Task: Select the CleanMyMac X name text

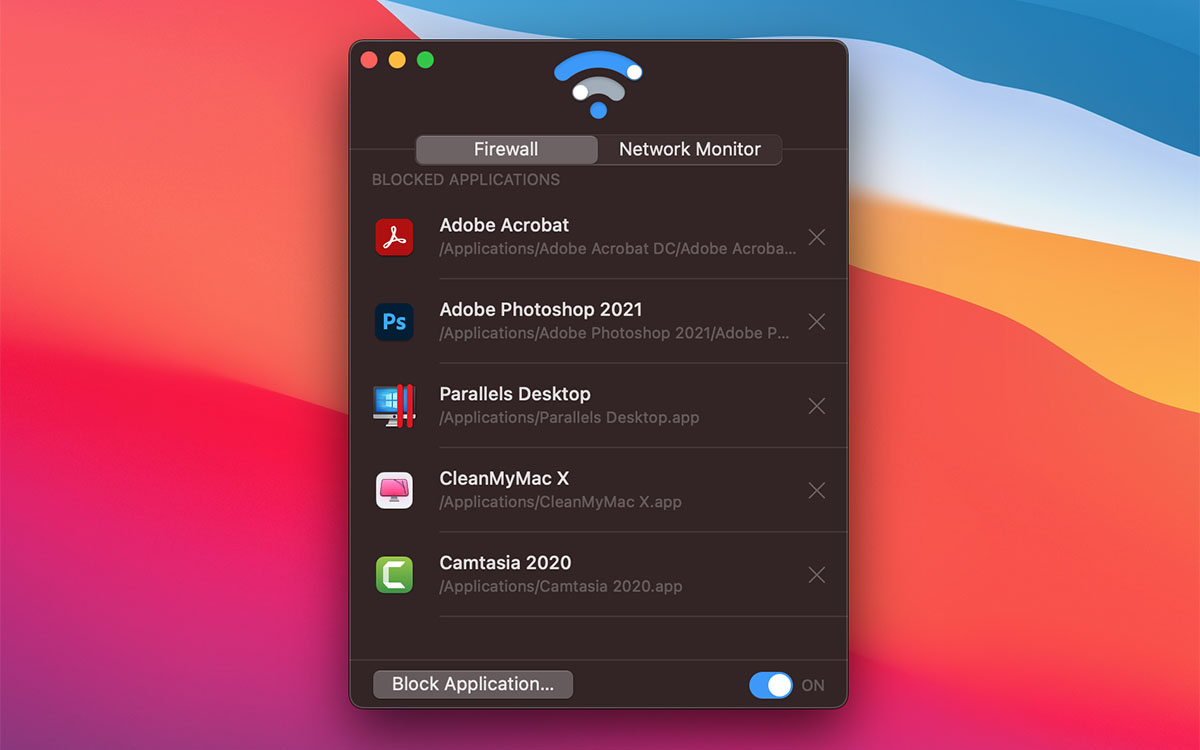Action: pyautogui.click(x=504, y=478)
